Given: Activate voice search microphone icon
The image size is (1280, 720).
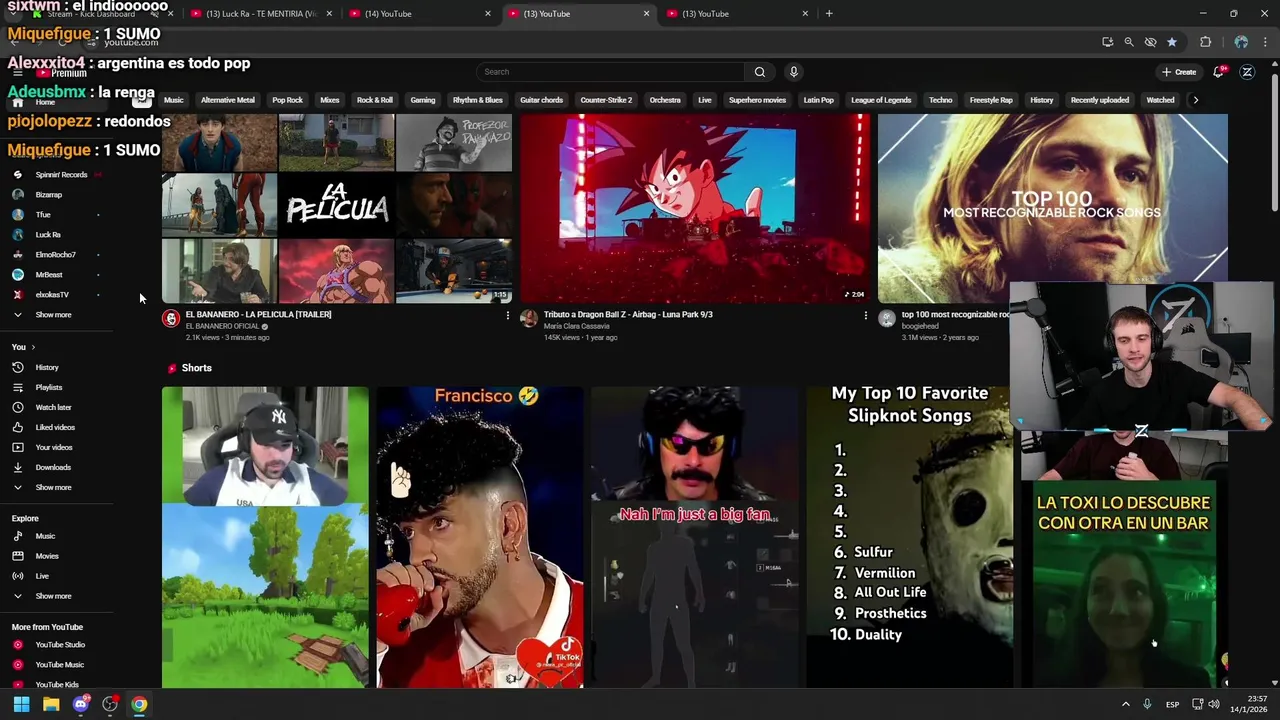Looking at the screenshot, I should [794, 72].
